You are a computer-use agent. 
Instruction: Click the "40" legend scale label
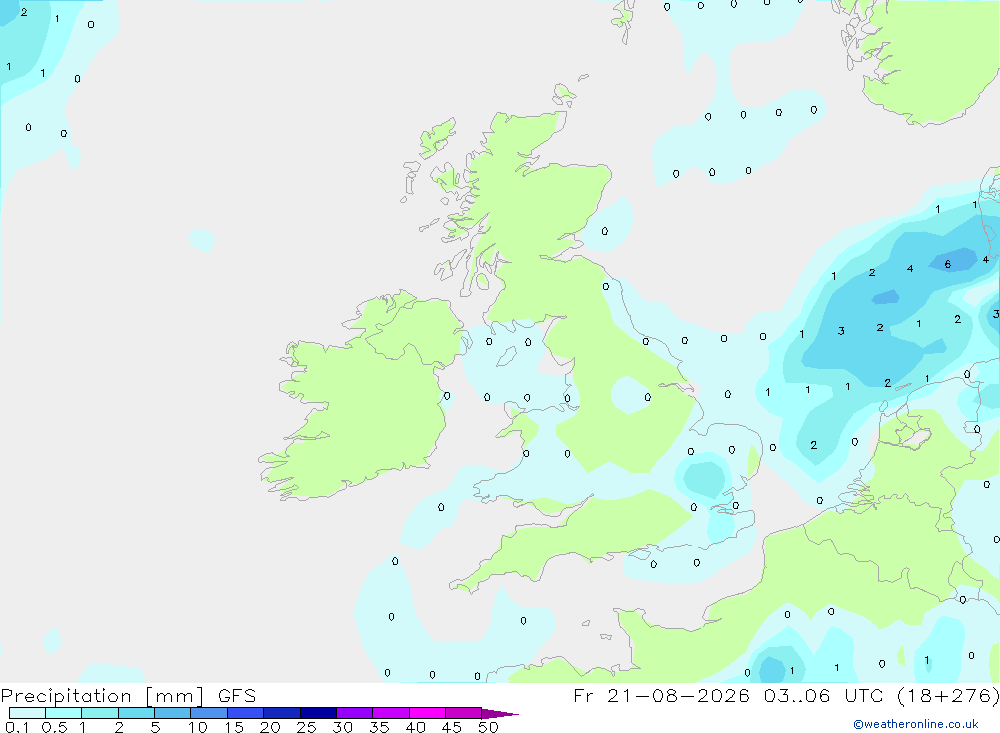click(x=415, y=727)
